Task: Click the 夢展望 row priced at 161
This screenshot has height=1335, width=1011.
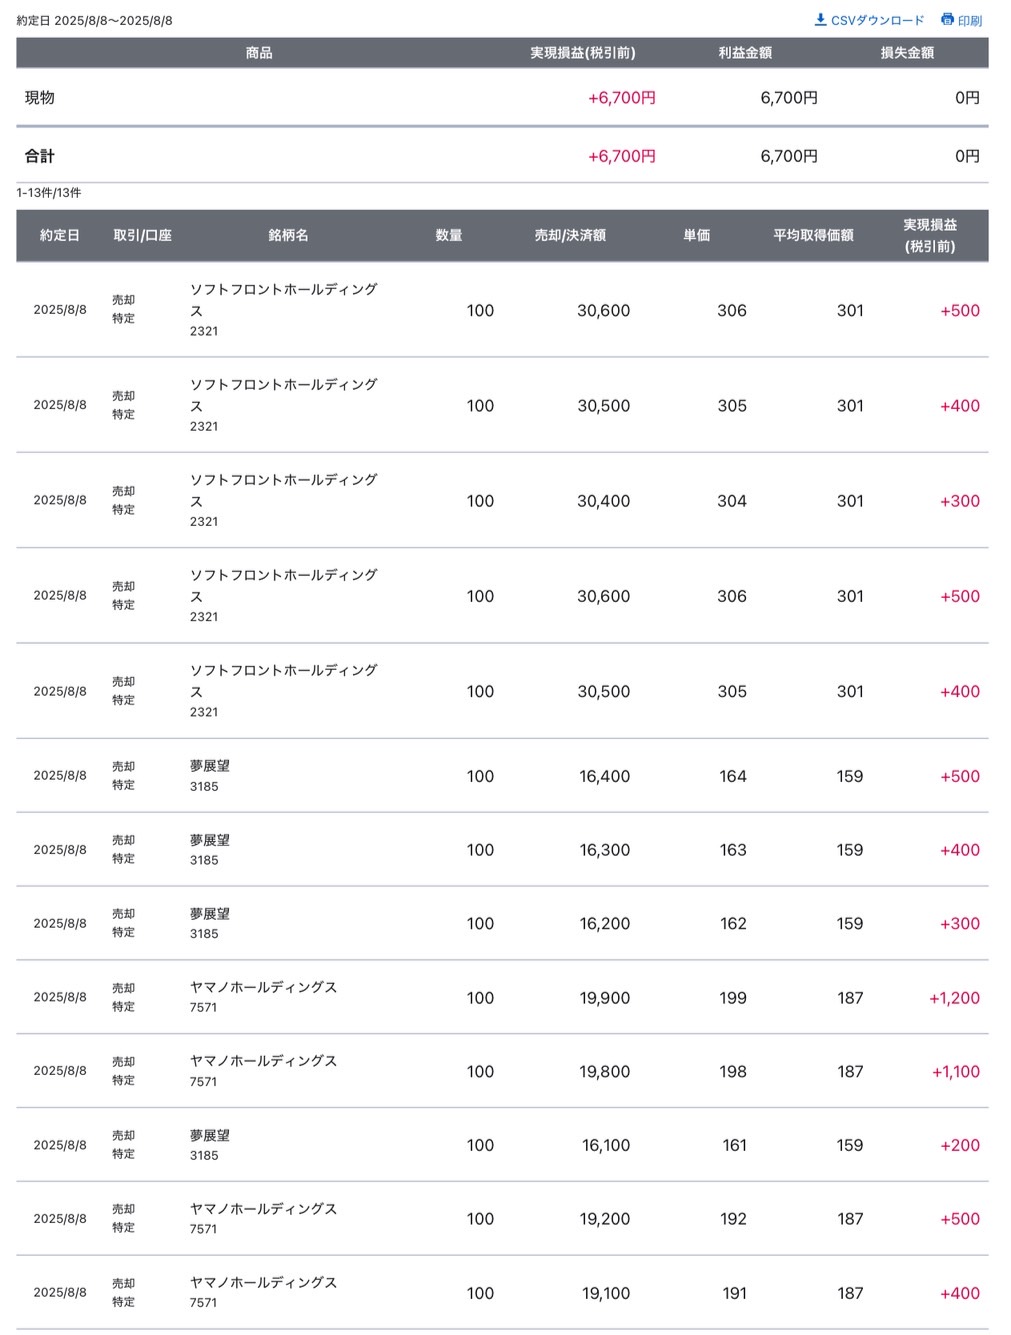Action: click(x=502, y=1145)
